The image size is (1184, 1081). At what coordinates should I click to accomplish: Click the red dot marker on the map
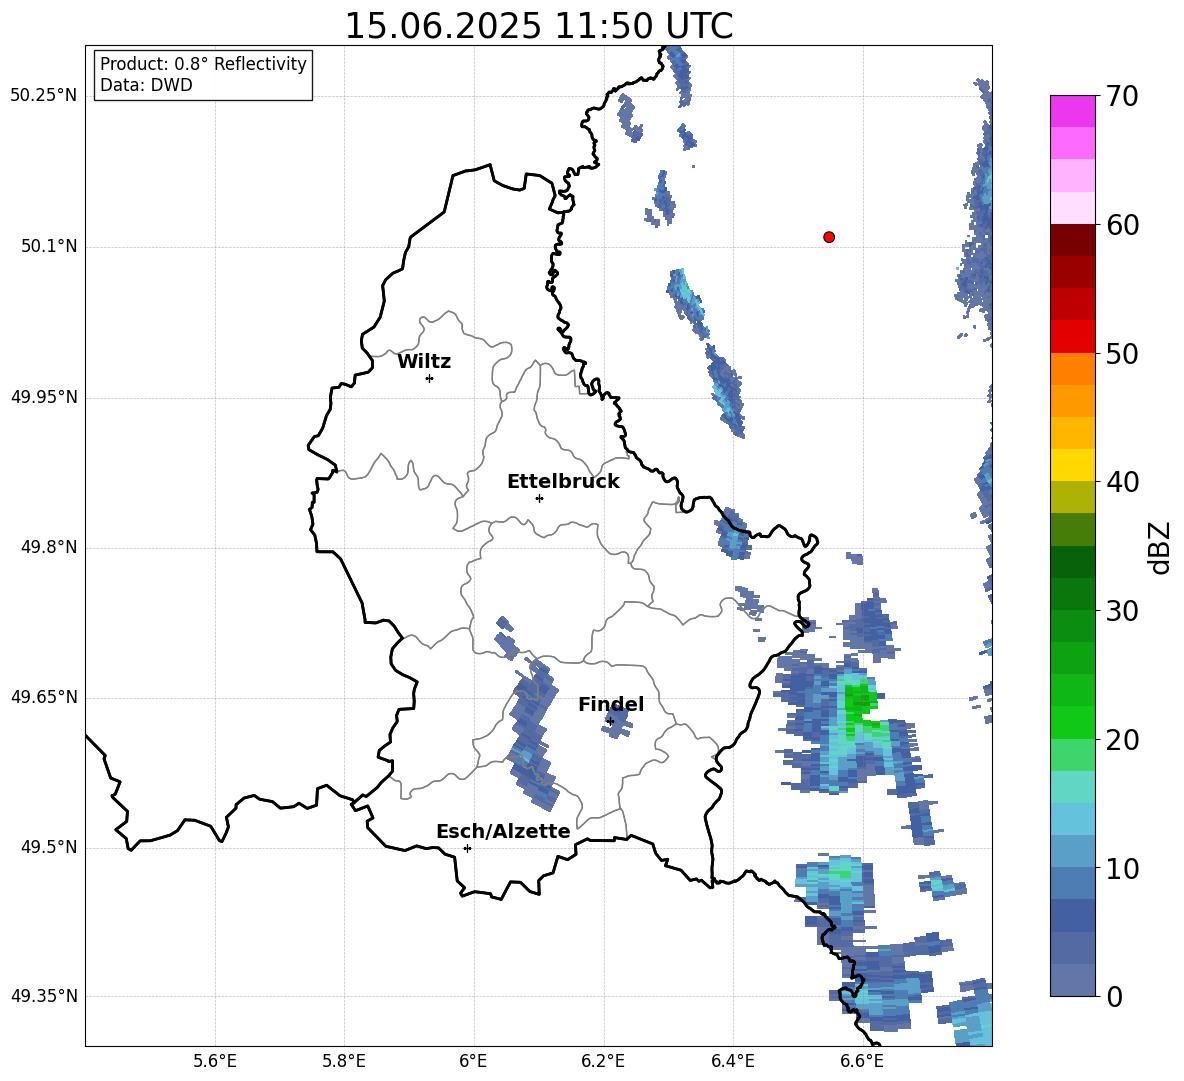pyautogui.click(x=829, y=237)
